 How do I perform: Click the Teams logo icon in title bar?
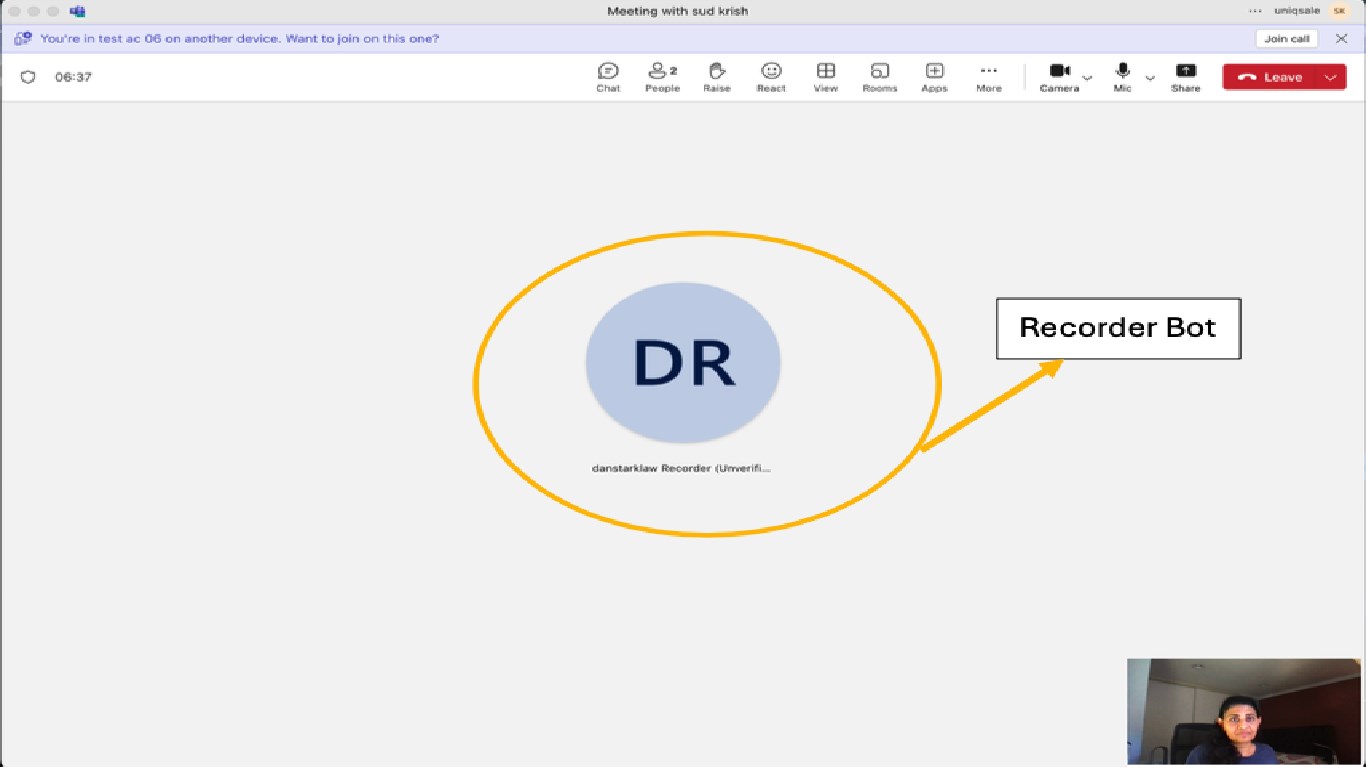point(77,11)
